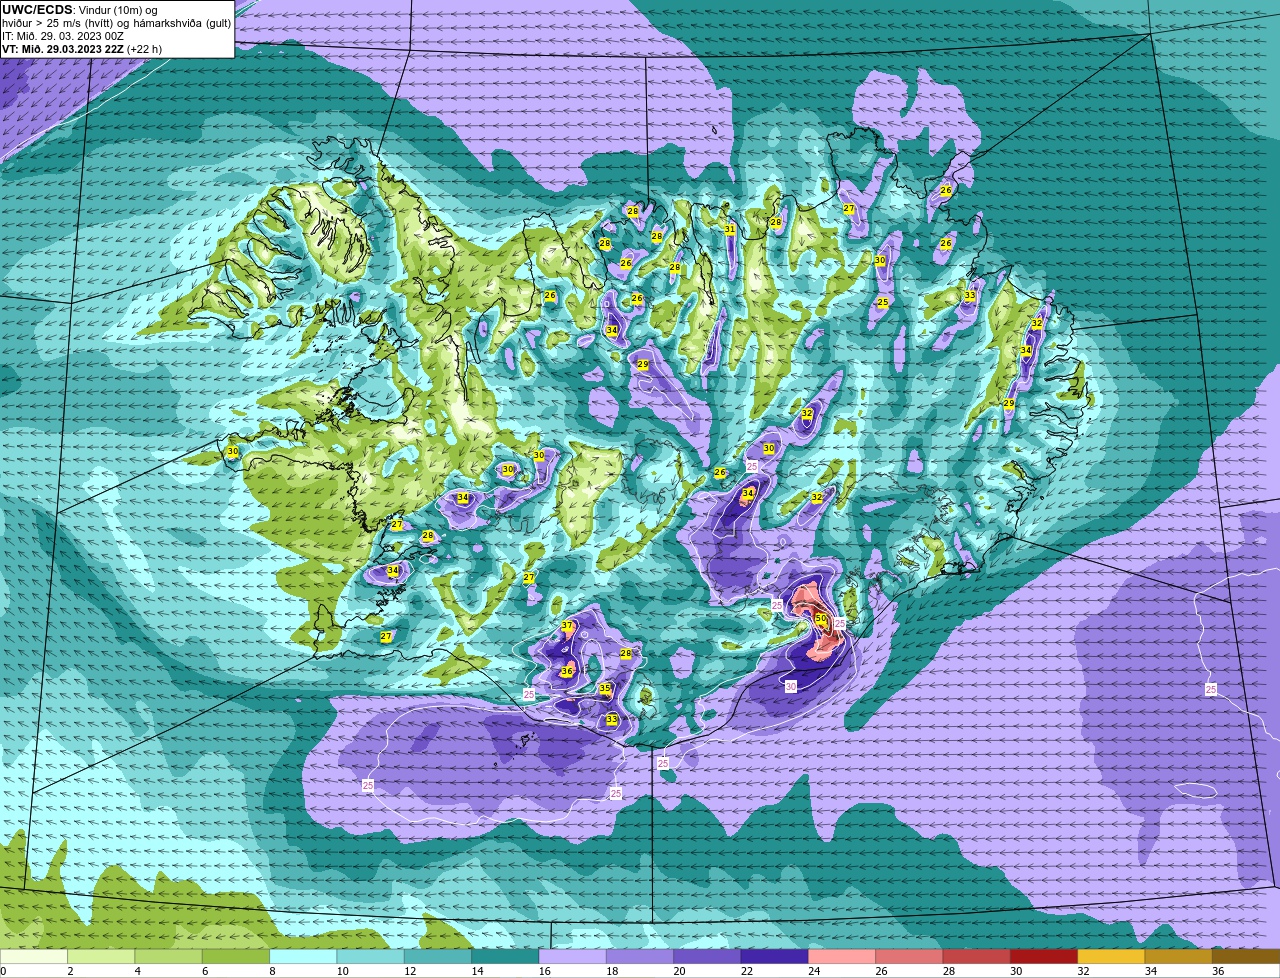Select the legend swatch between 2 and 4

101,957
